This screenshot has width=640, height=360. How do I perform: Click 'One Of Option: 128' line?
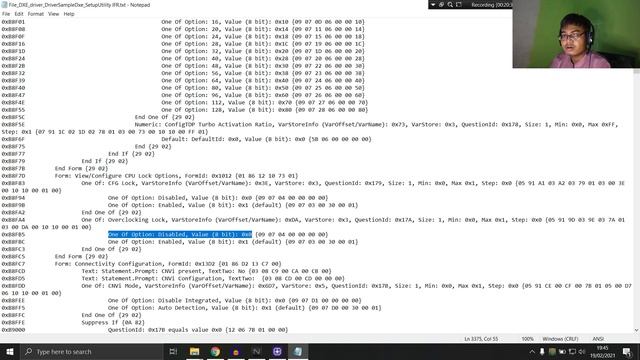coord(264,110)
